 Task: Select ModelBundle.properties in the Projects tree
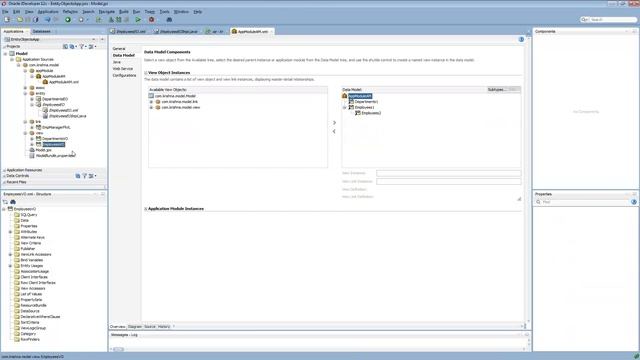coord(55,156)
